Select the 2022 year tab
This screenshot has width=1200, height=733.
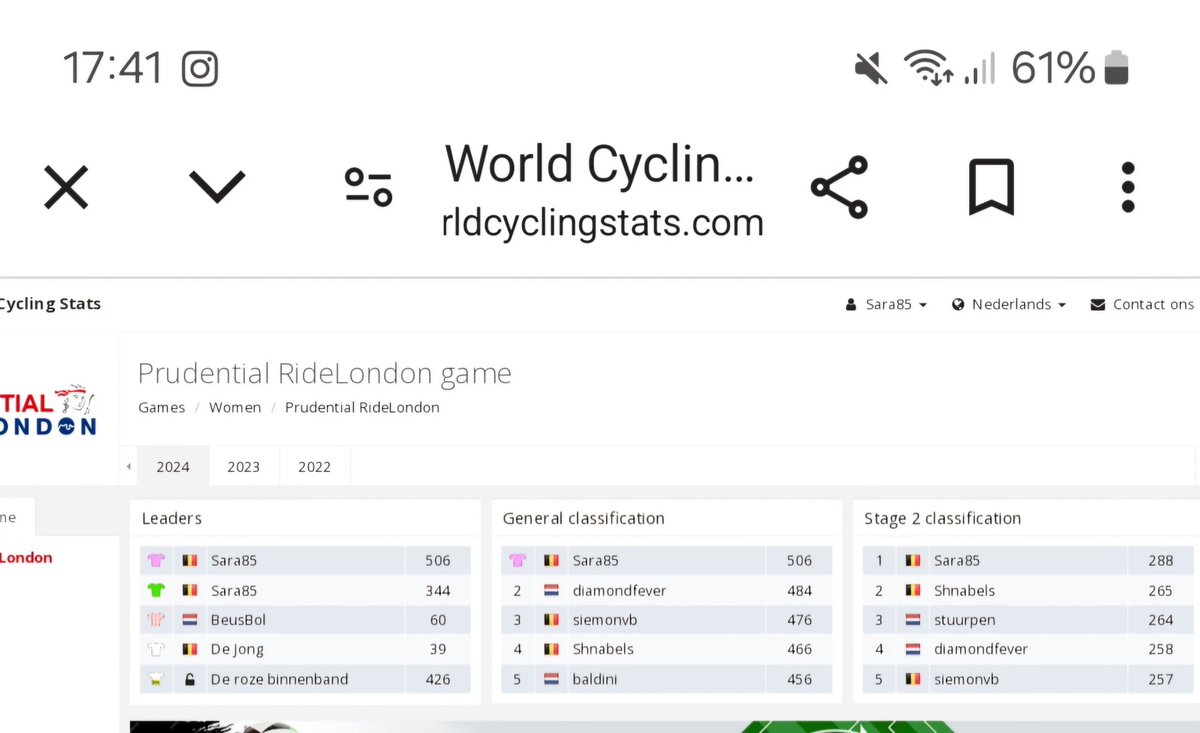(x=315, y=466)
